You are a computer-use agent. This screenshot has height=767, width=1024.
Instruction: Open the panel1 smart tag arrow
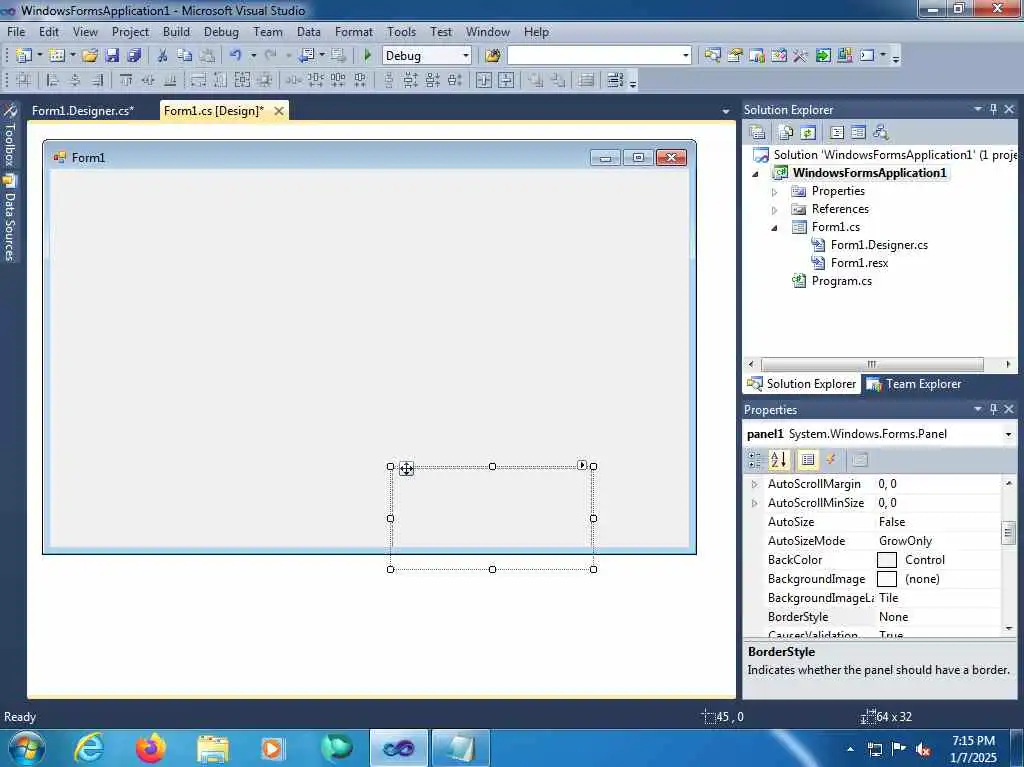pos(582,465)
